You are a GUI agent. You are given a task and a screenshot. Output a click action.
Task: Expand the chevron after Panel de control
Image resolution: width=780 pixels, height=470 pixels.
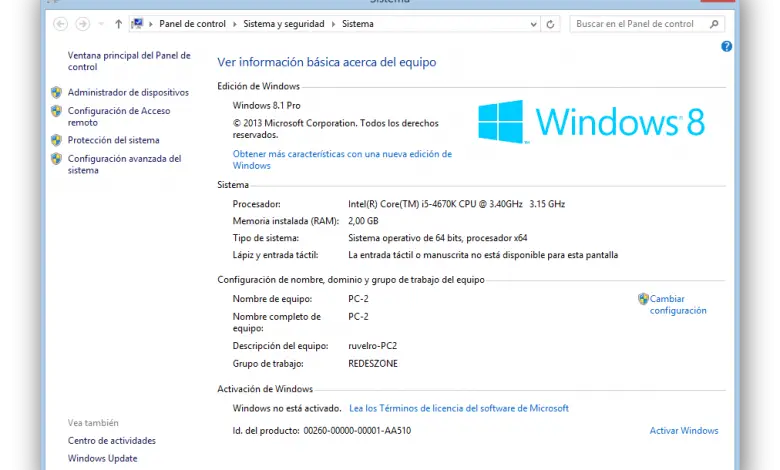tap(235, 24)
